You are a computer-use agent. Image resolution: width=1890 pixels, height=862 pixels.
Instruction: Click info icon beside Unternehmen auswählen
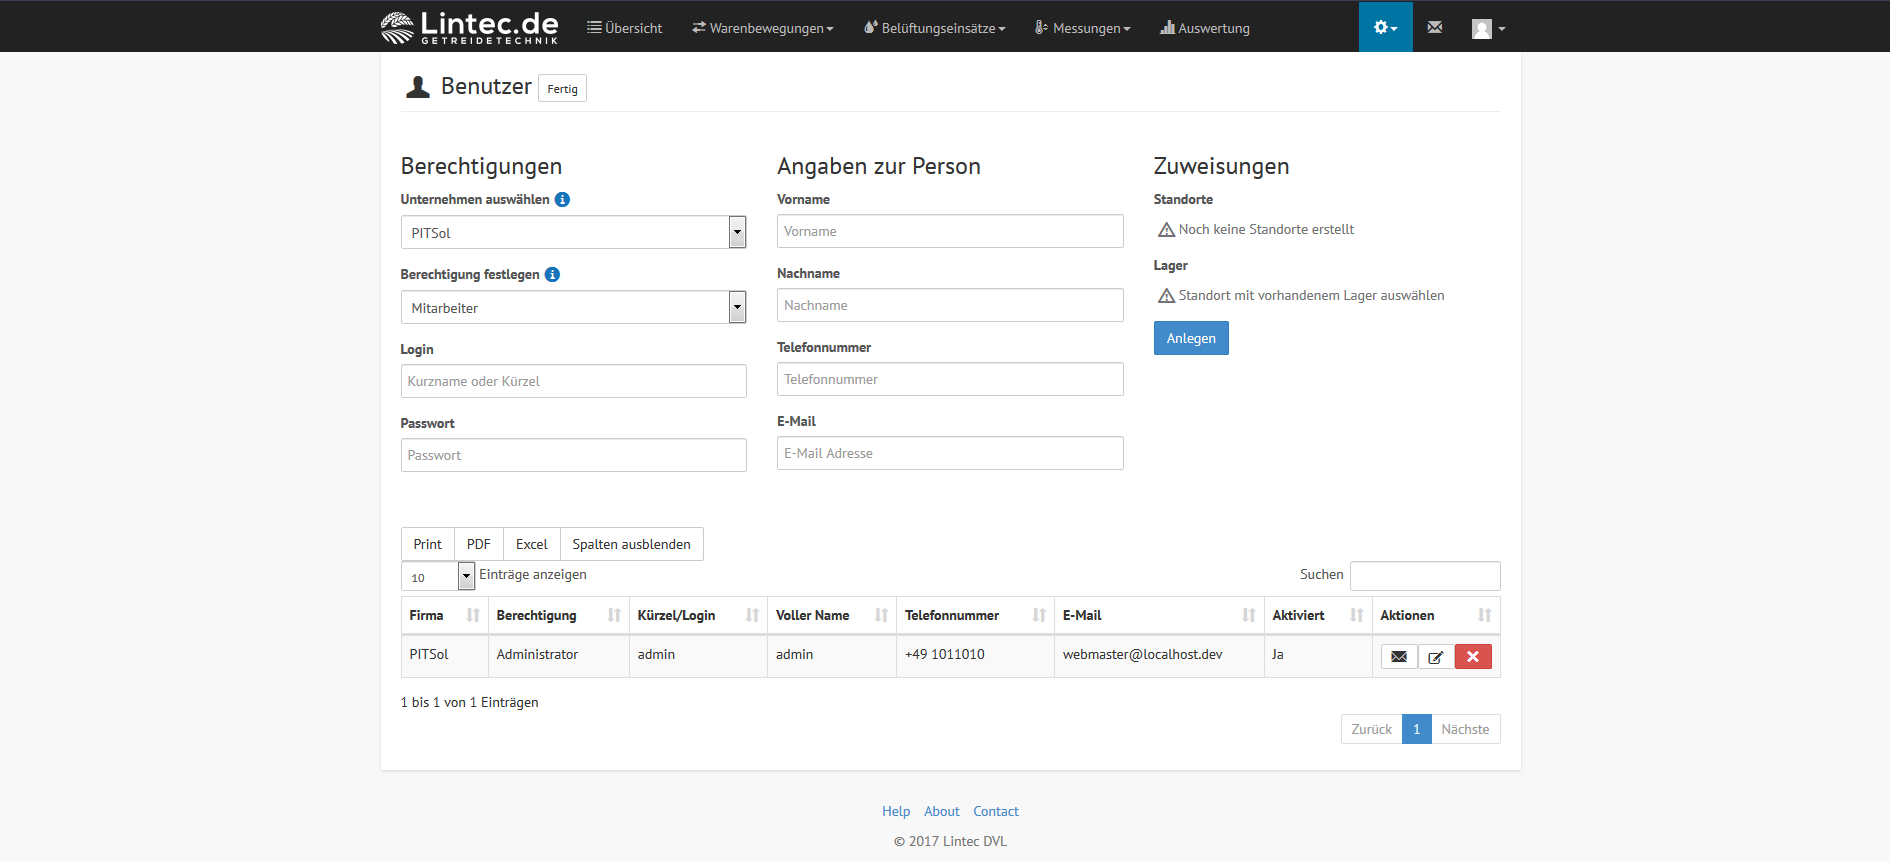pyautogui.click(x=562, y=200)
